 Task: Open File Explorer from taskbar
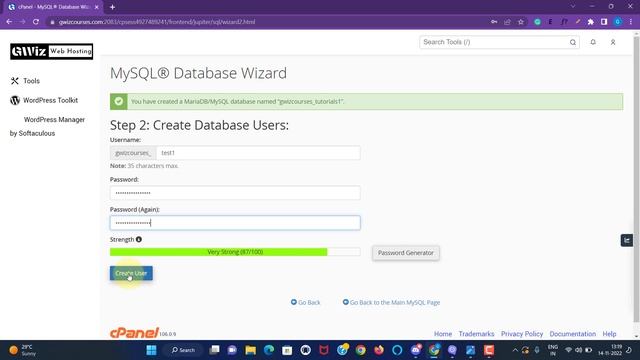(251, 350)
